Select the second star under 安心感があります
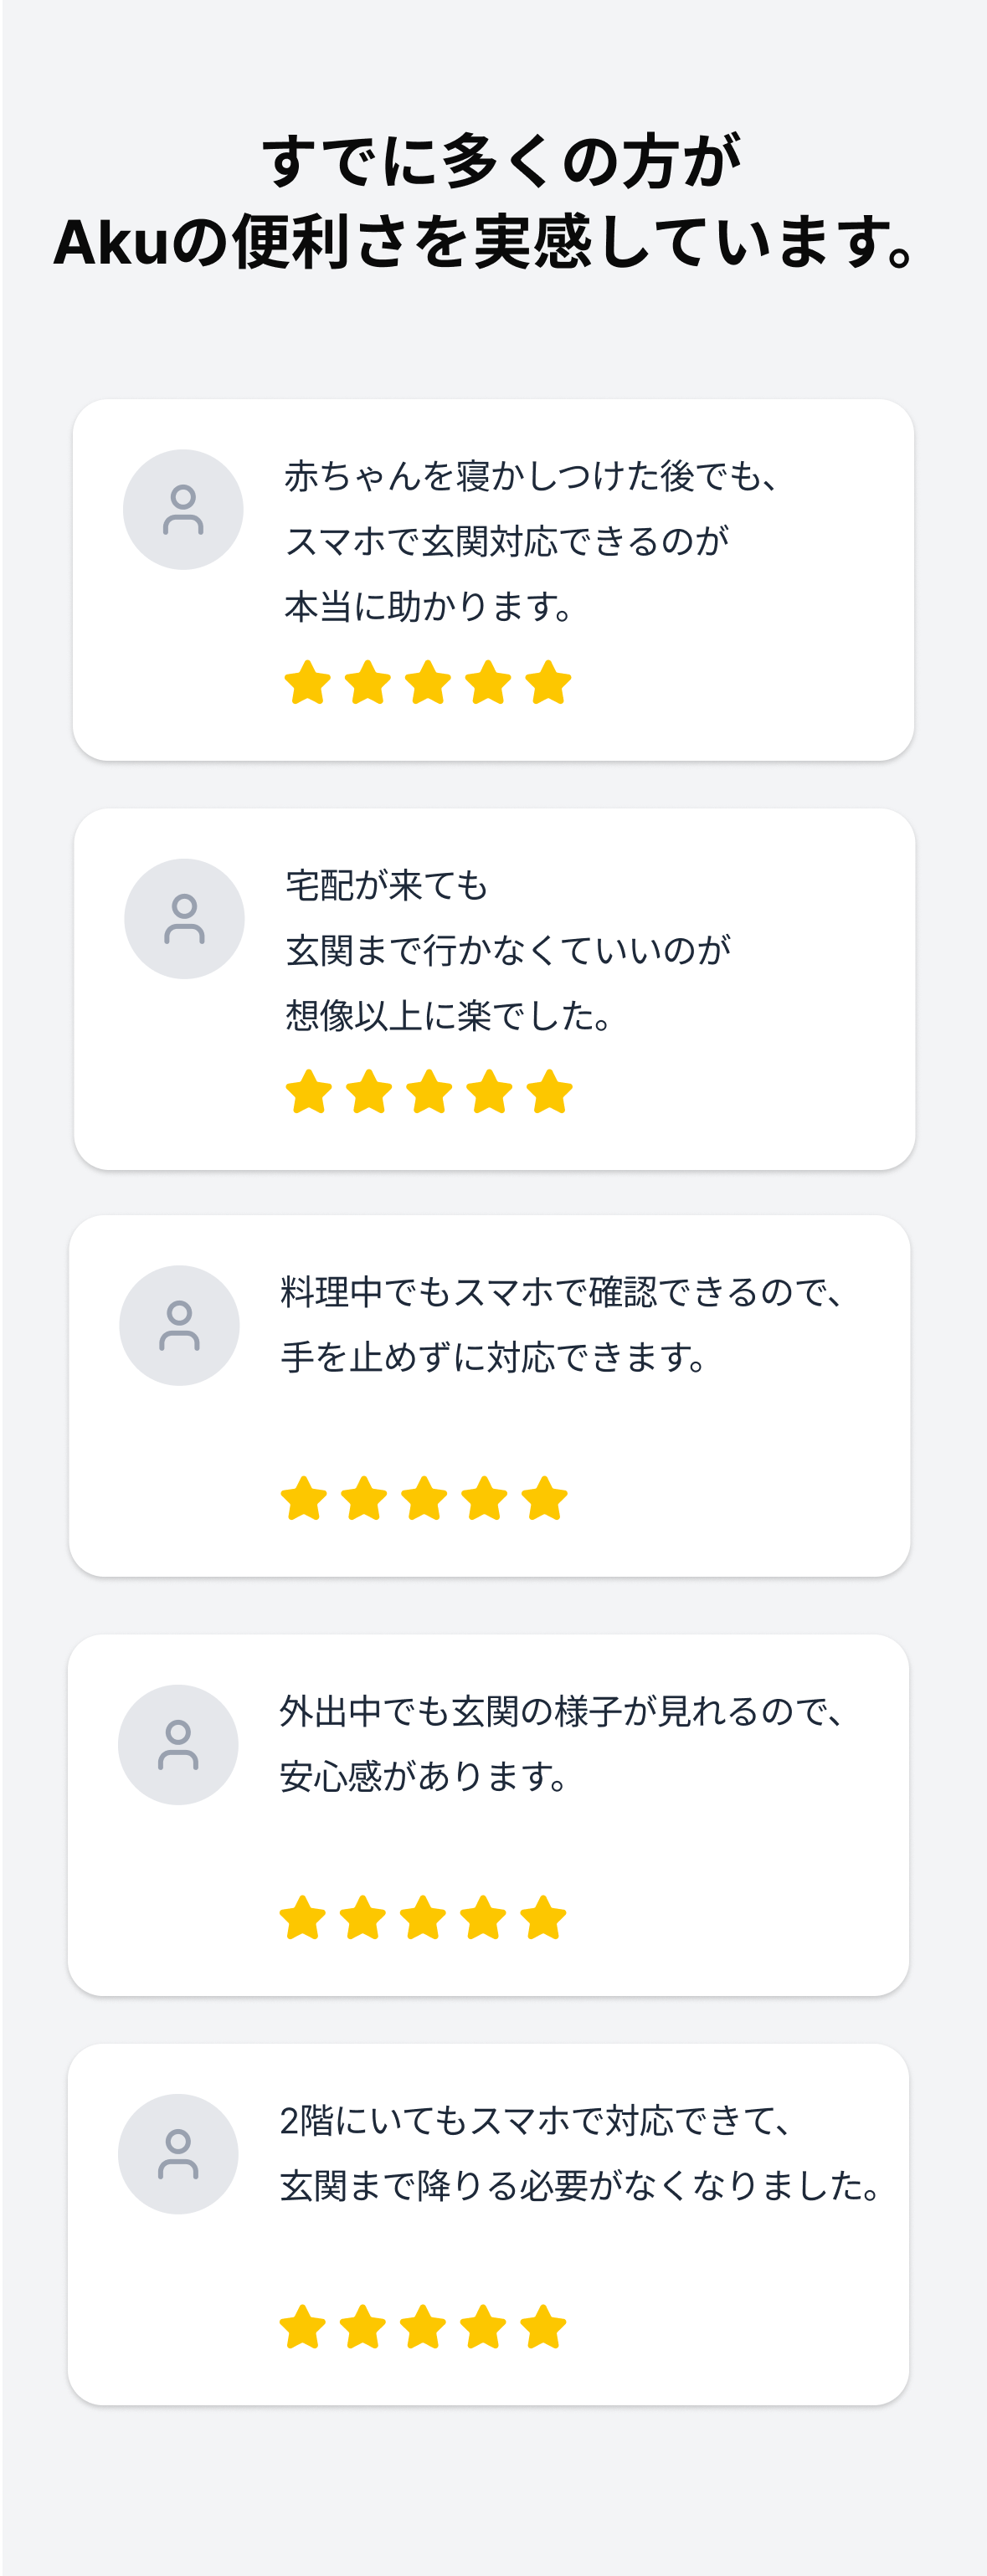The width and height of the screenshot is (987, 2576). tap(363, 1918)
